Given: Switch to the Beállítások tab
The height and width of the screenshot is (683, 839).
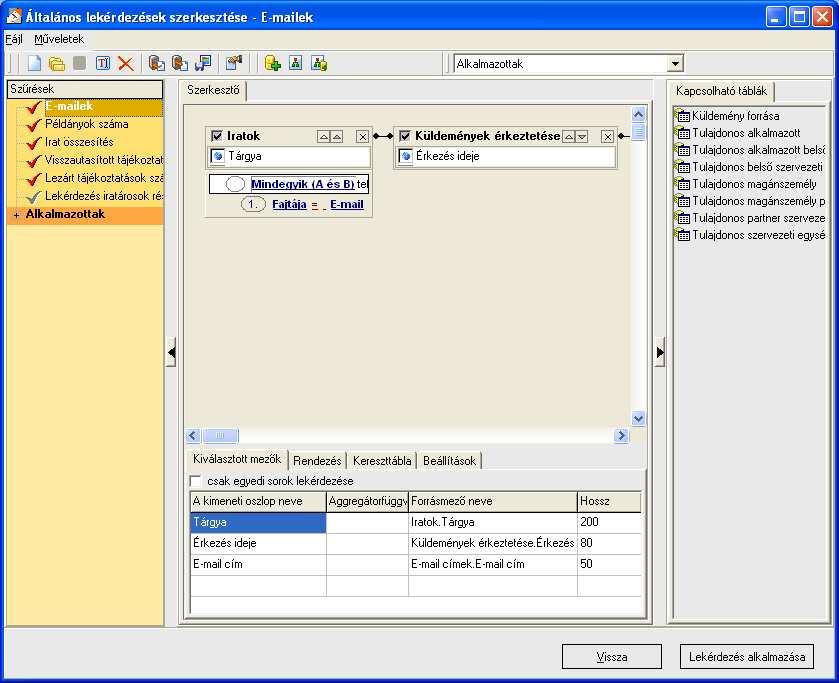Looking at the screenshot, I should pos(449,460).
